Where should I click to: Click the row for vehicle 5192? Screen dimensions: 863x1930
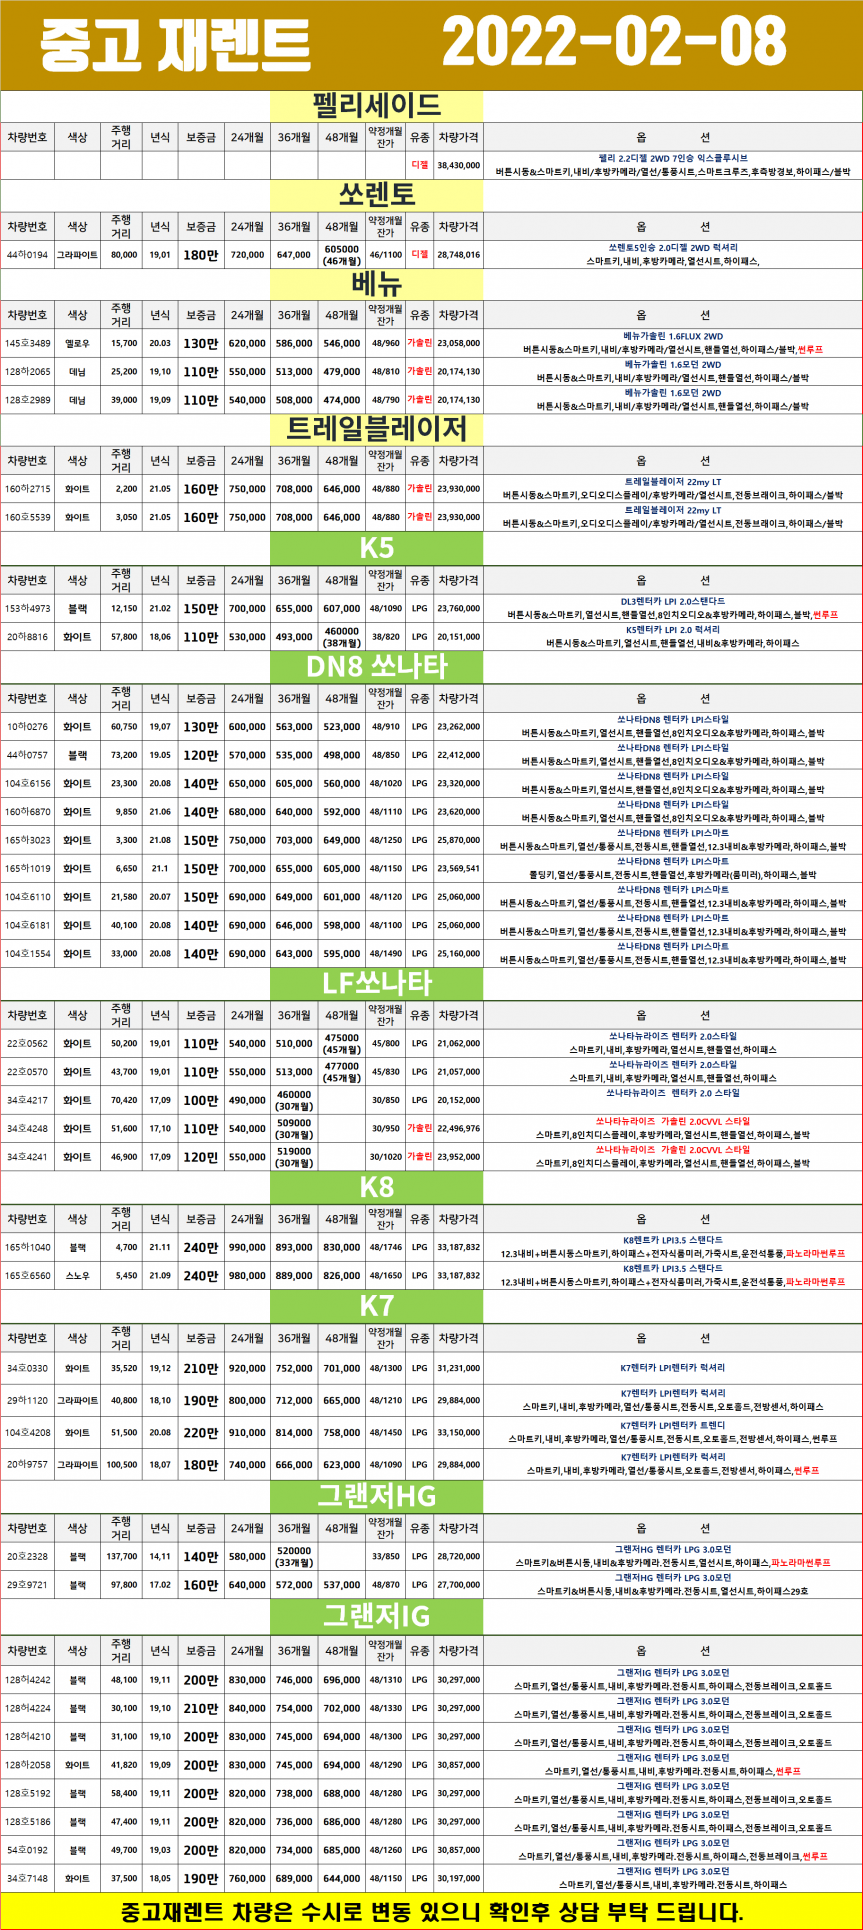(x=431, y=1793)
